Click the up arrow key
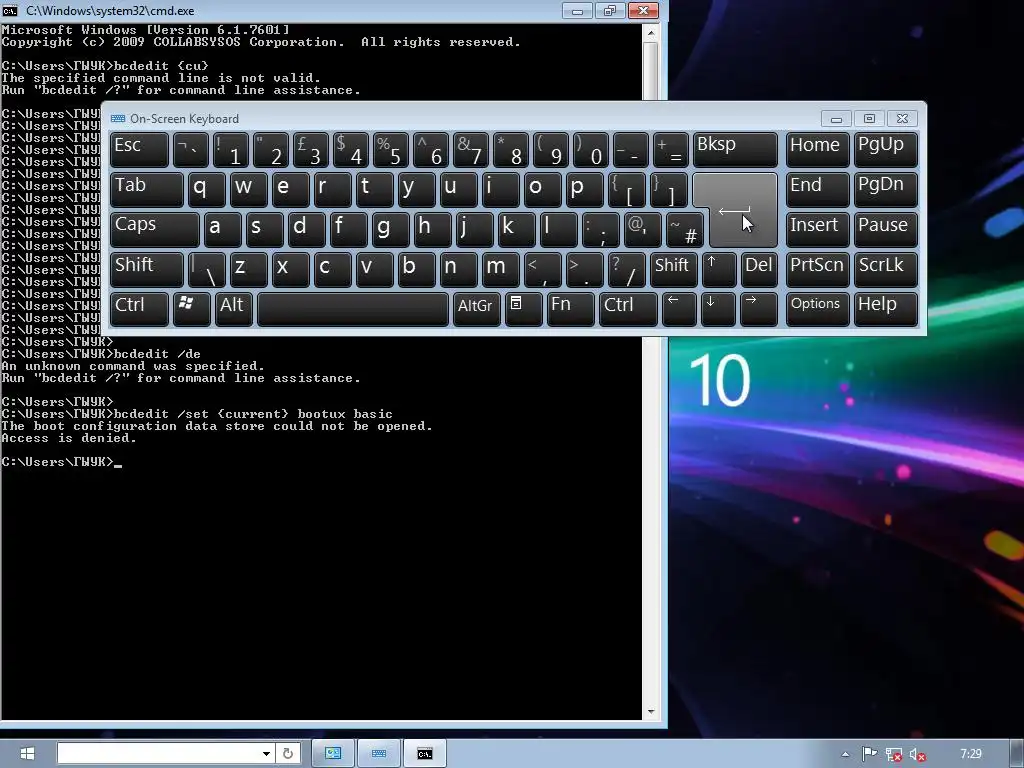Screen dimensions: 1024x768 [719, 270]
